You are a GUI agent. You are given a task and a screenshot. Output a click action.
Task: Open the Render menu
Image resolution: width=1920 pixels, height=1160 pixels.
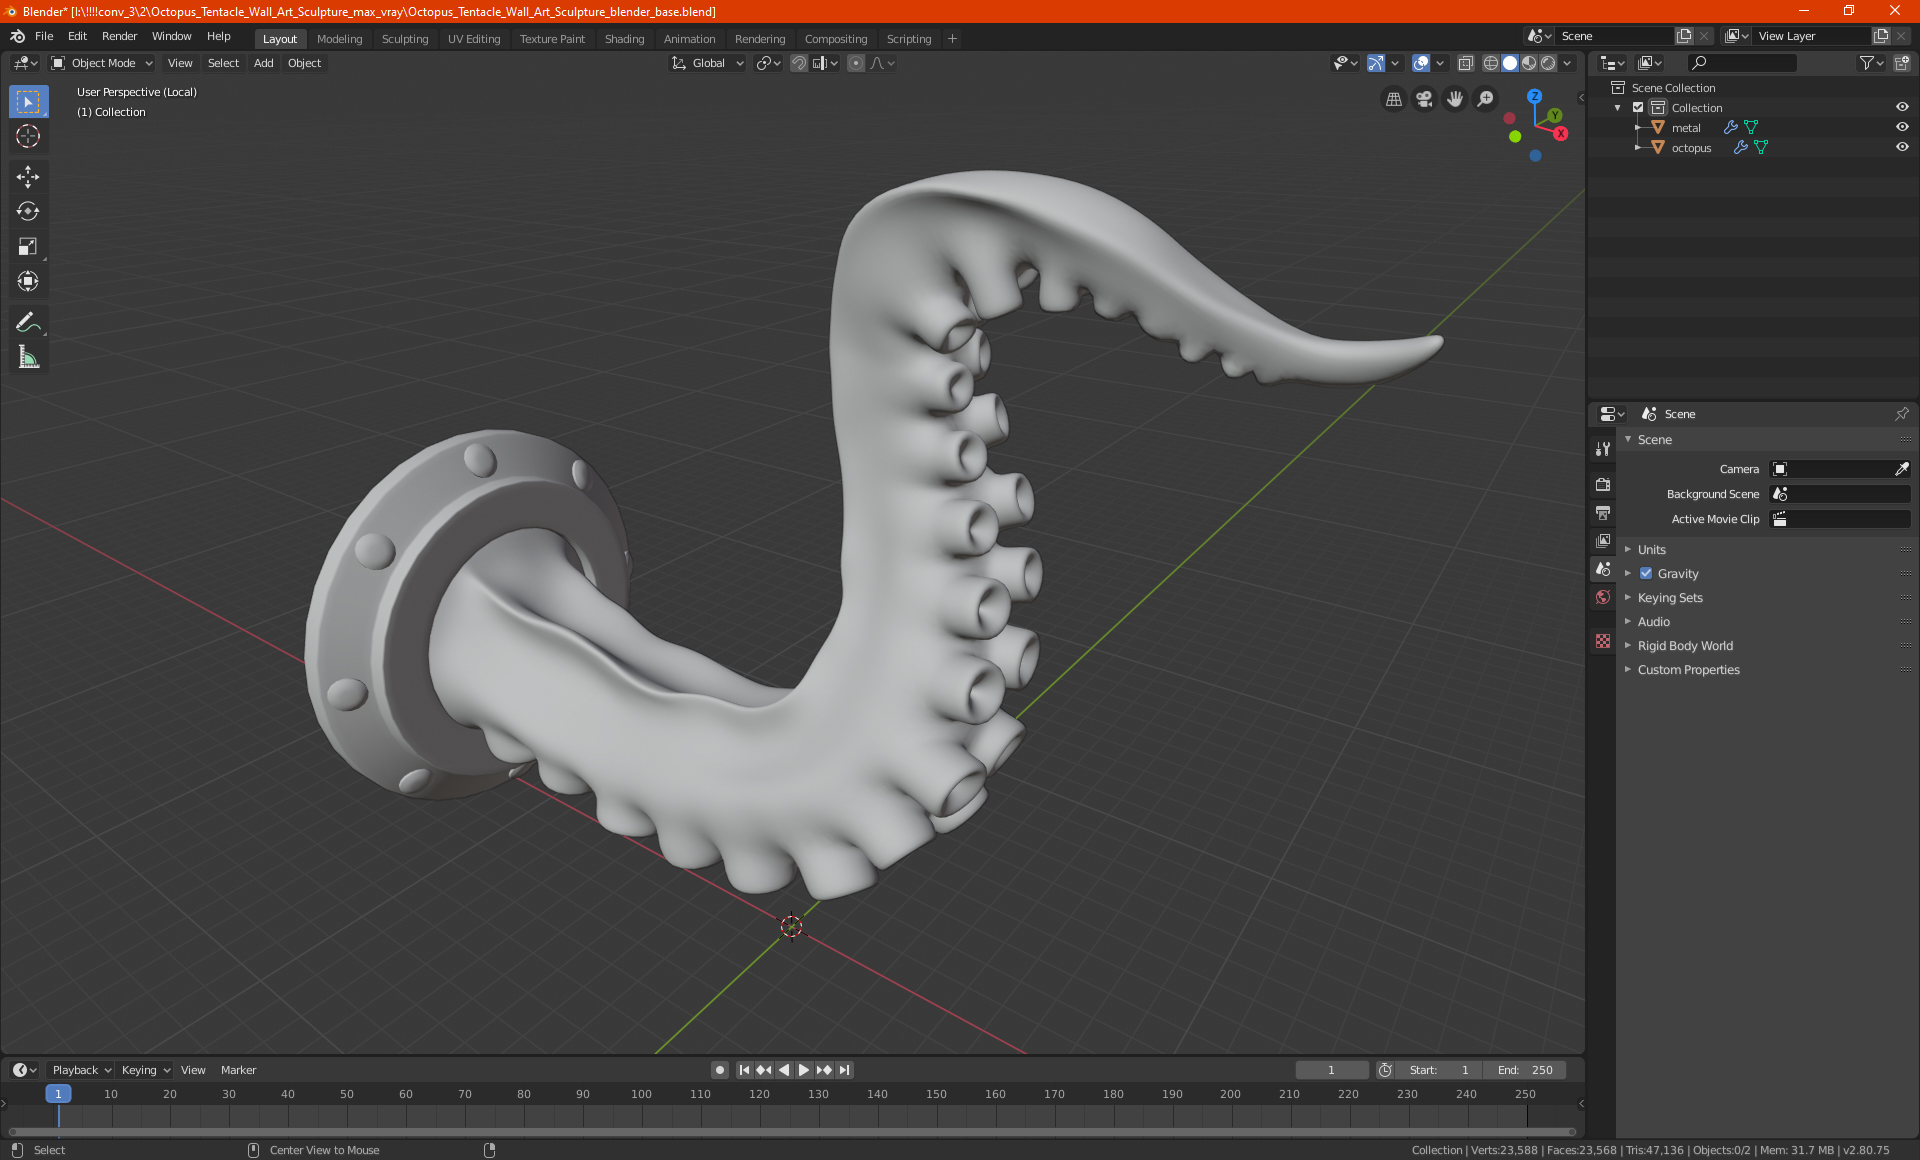119,36
